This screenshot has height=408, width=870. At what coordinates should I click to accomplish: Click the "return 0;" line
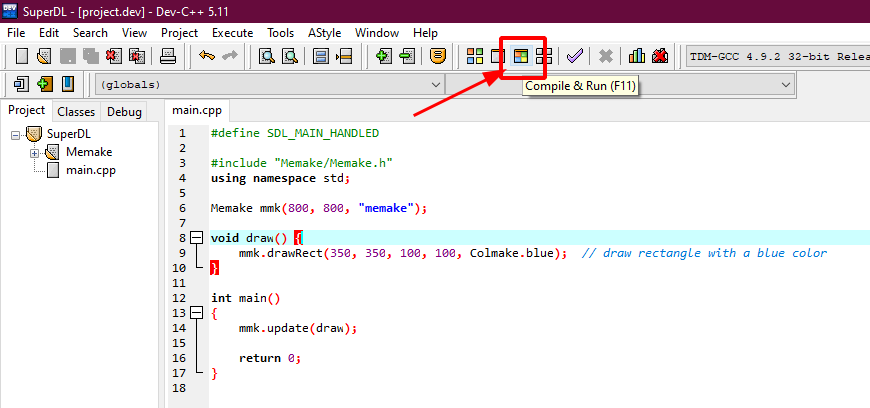tap(270, 358)
